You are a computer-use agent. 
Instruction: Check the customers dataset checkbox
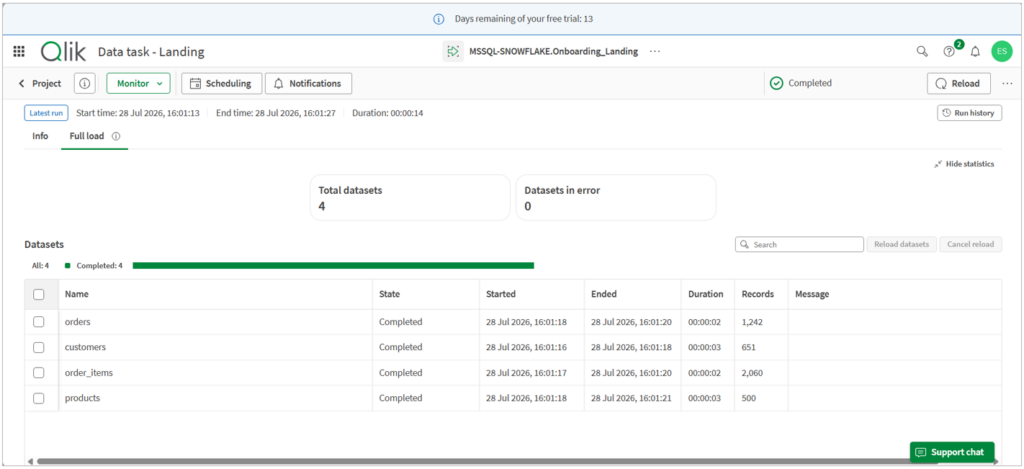tap(39, 348)
